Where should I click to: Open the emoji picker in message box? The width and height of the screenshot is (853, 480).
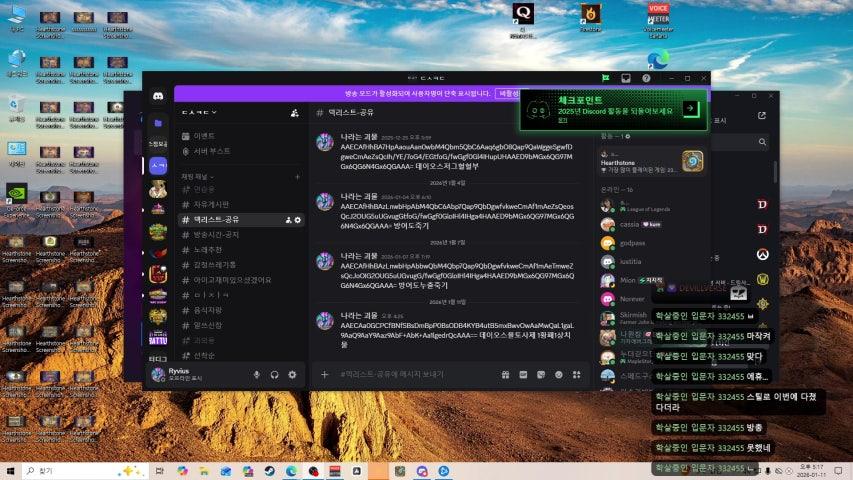click(x=559, y=374)
